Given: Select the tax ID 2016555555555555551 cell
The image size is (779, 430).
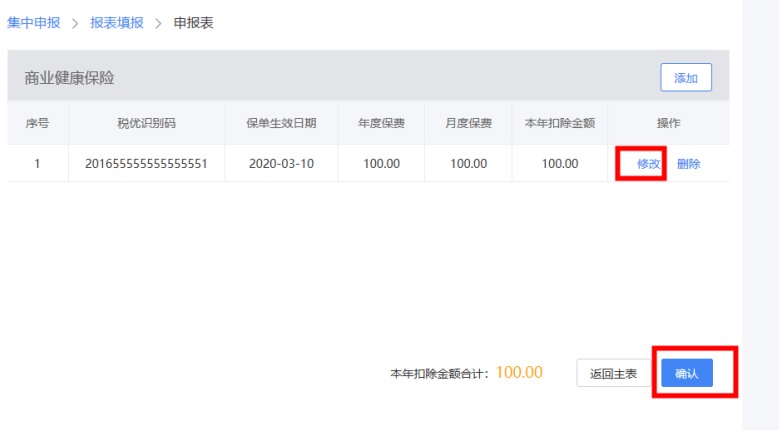Looking at the screenshot, I should [x=146, y=164].
